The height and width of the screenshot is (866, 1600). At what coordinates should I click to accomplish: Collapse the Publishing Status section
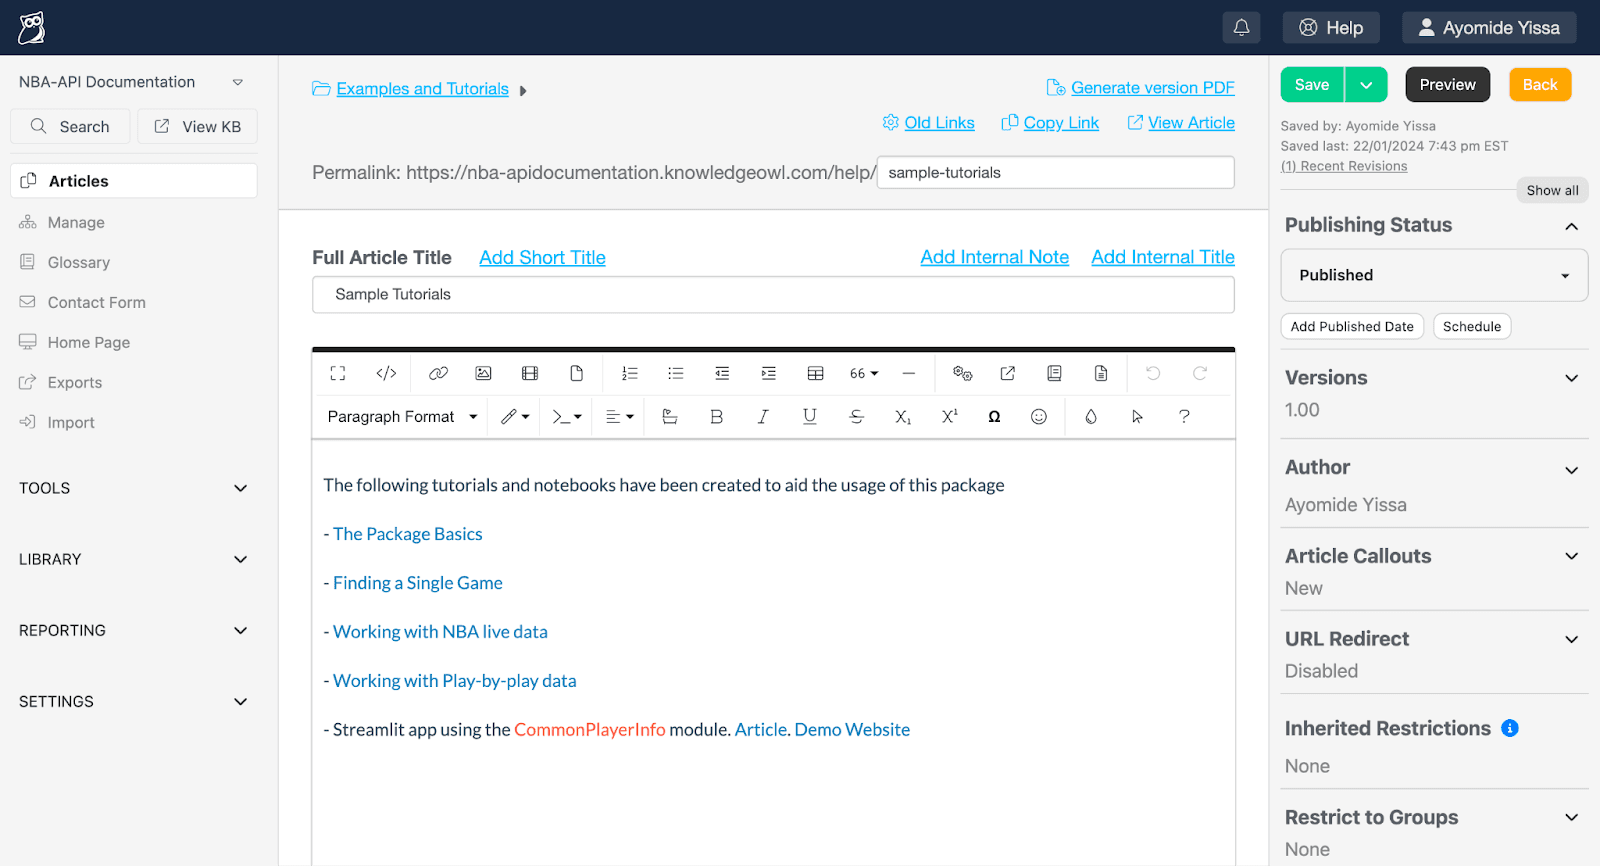1571,226
